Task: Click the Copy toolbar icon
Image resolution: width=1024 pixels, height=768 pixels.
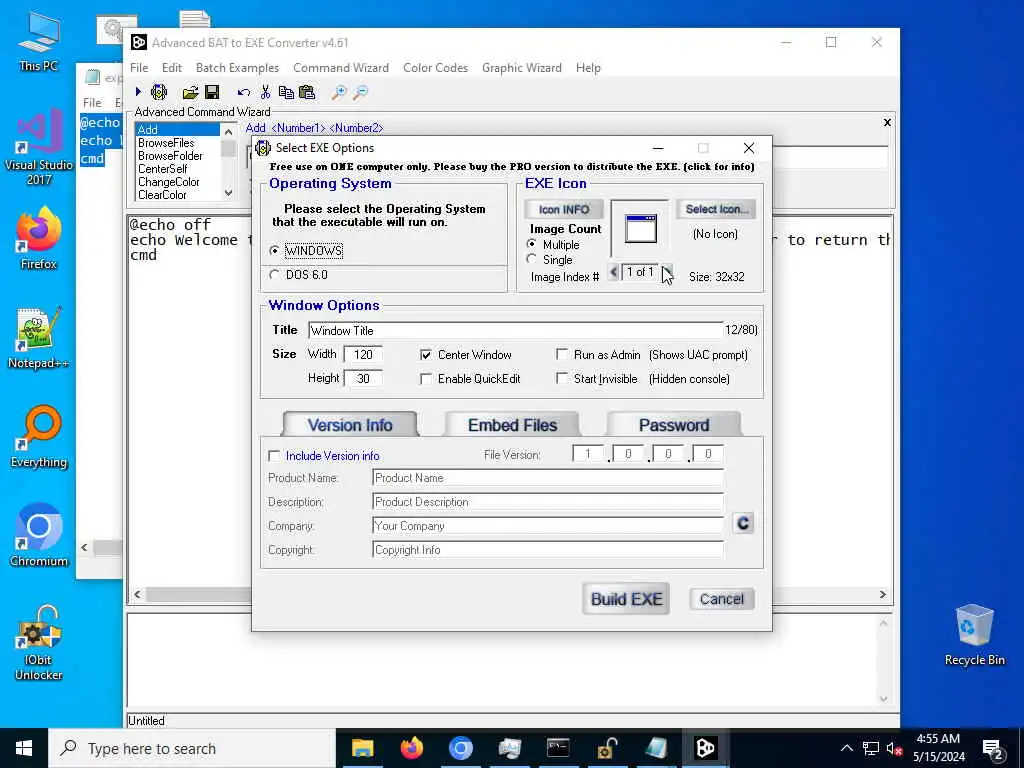Action: [x=286, y=92]
